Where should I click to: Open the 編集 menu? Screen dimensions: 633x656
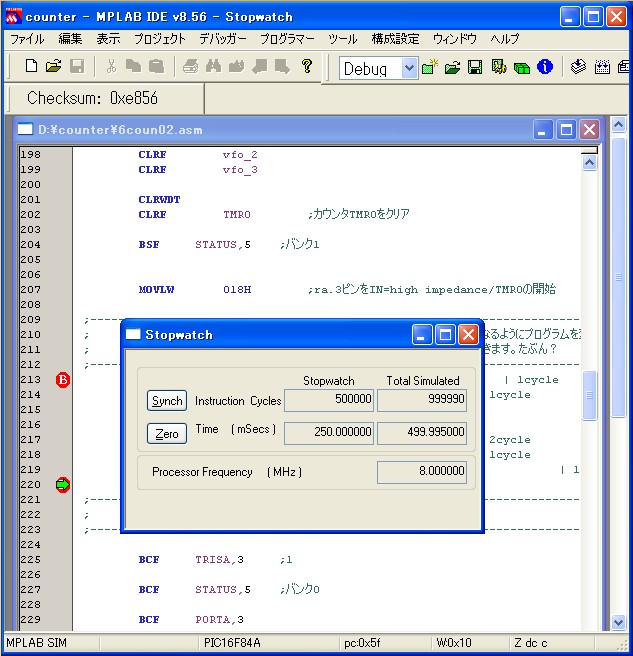[70, 39]
